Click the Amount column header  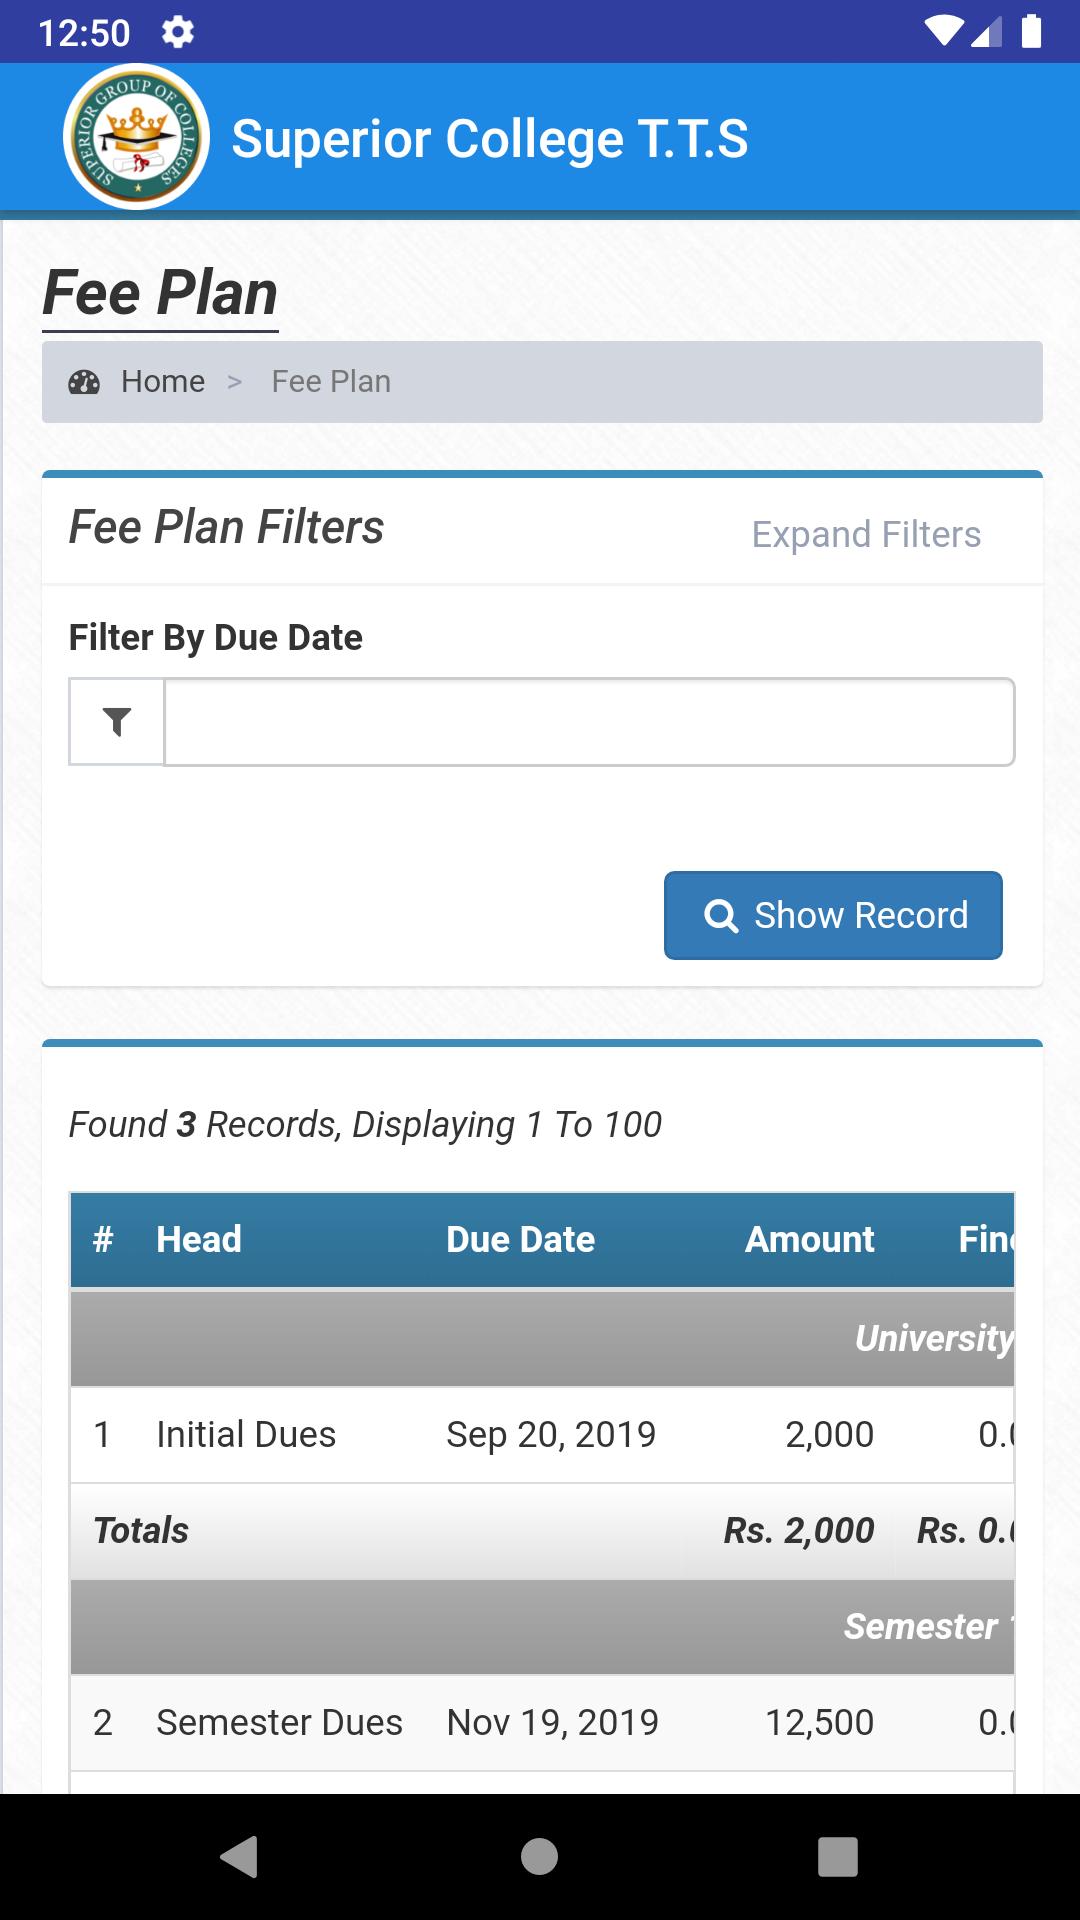[x=809, y=1239]
